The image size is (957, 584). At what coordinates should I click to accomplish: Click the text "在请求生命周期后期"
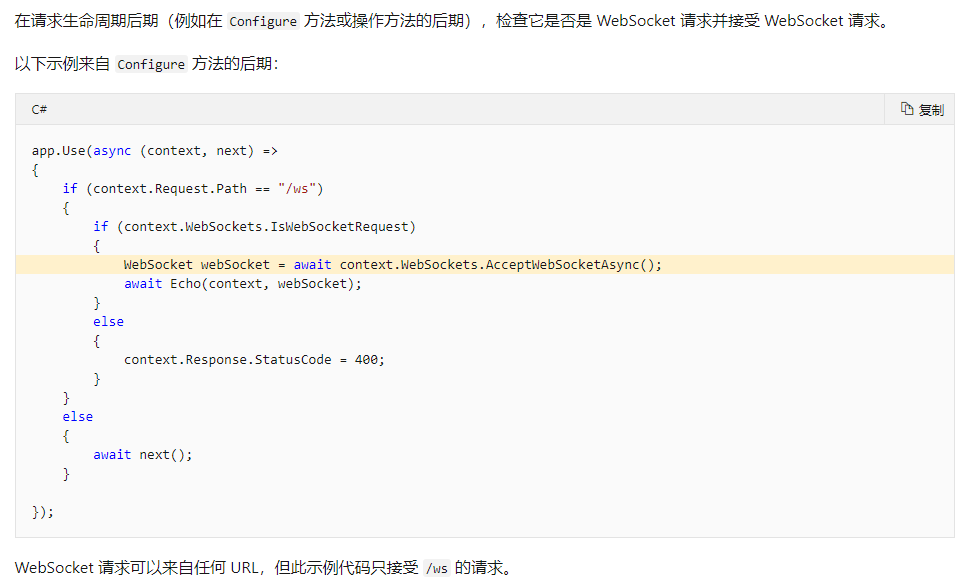pyautogui.click(x=84, y=21)
